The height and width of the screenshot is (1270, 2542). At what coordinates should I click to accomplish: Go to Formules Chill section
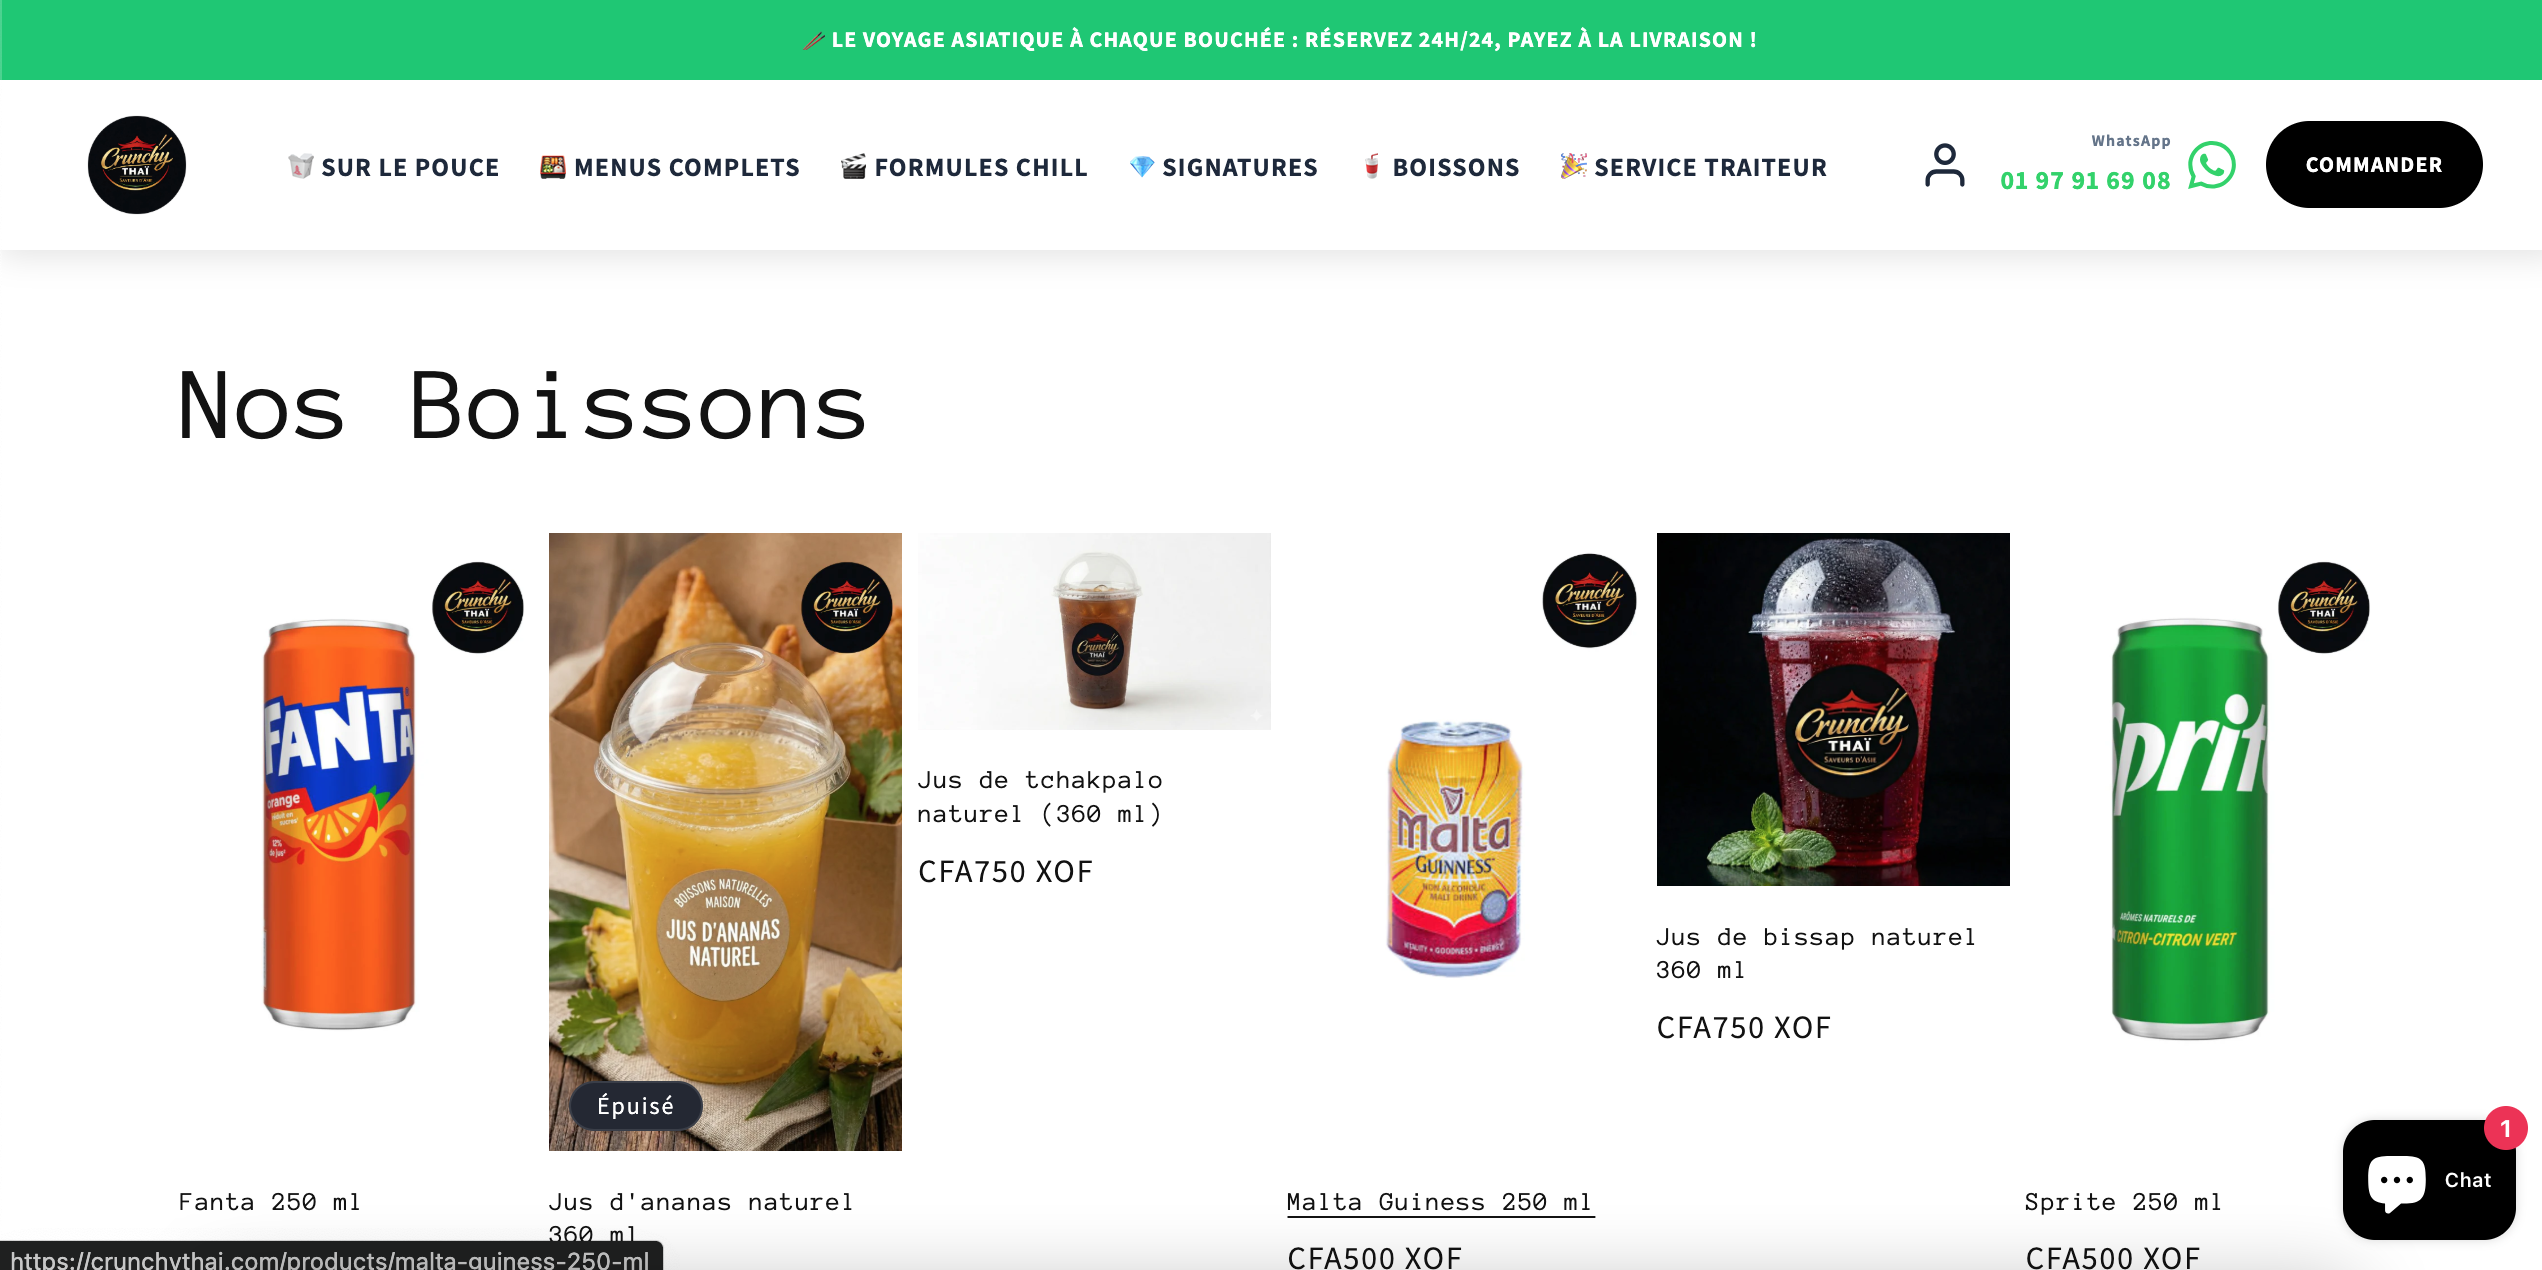(964, 167)
